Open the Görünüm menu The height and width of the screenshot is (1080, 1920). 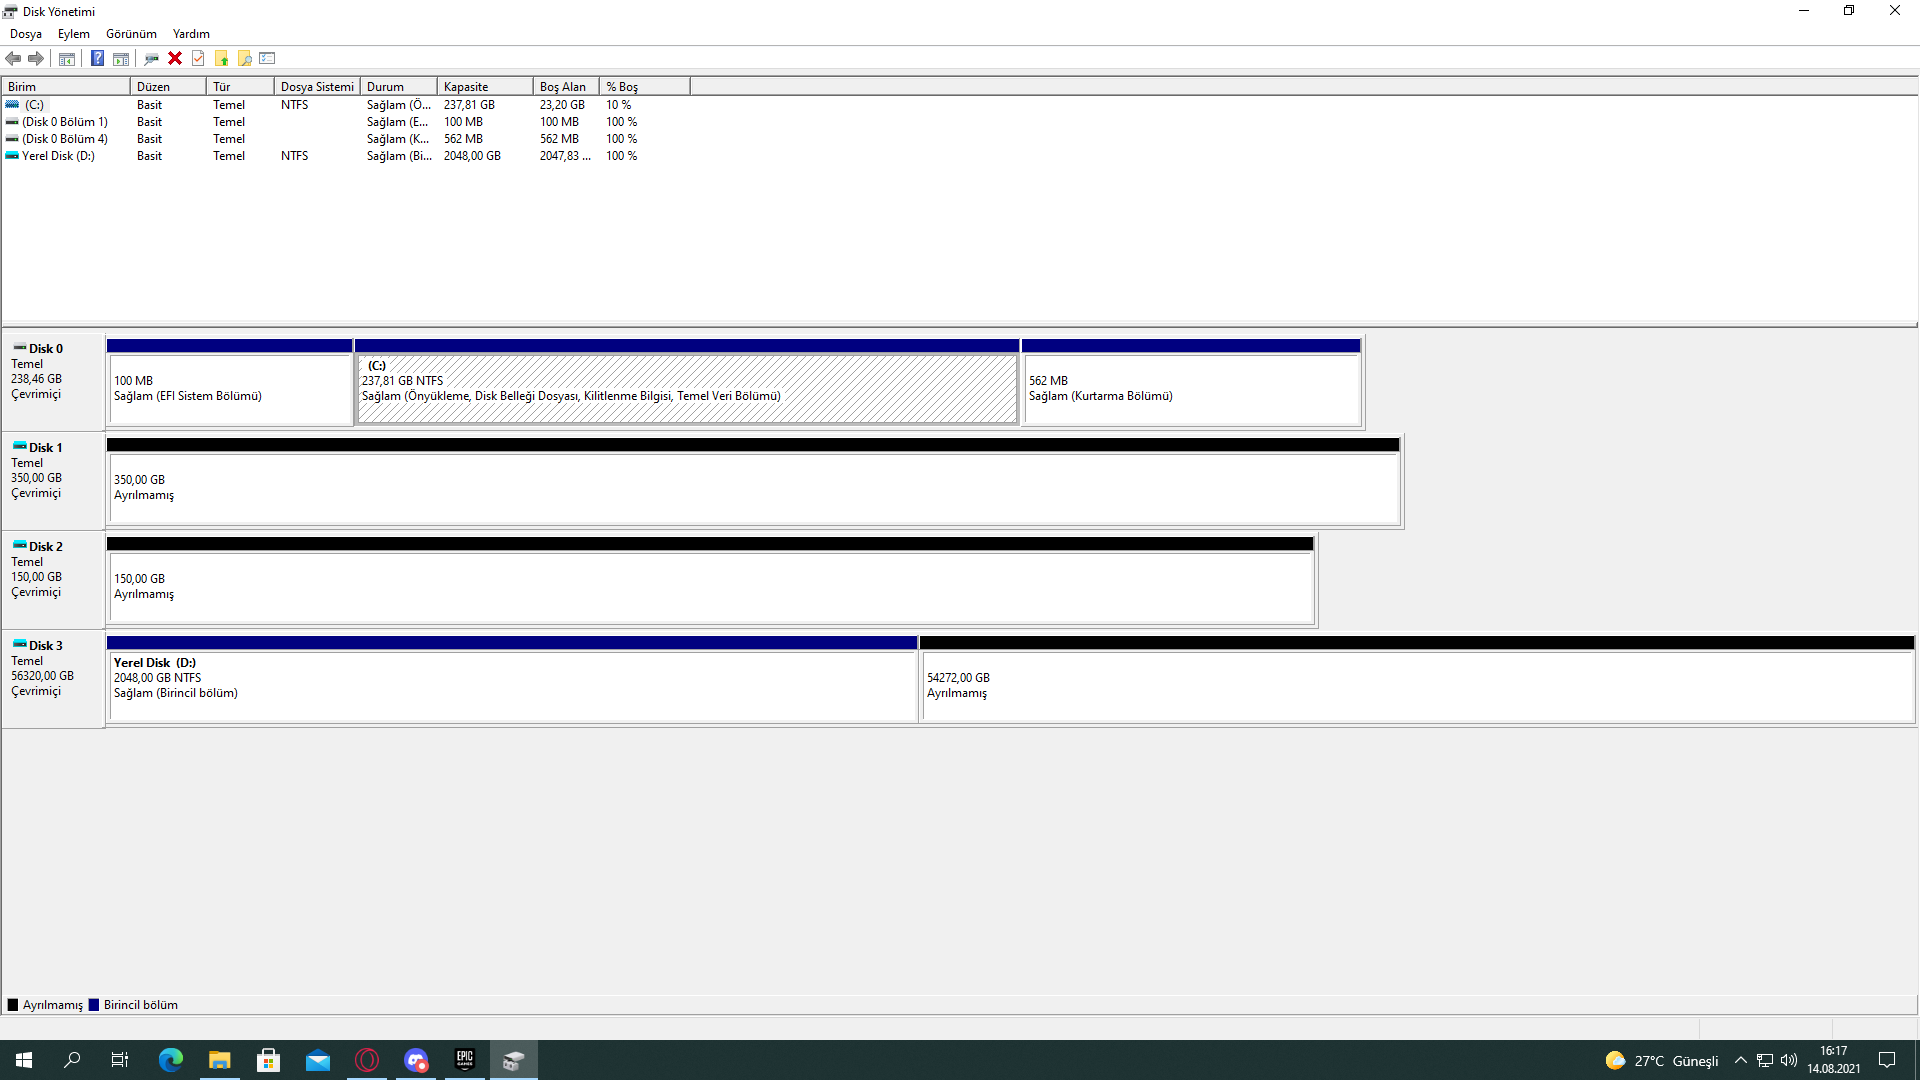pyautogui.click(x=131, y=34)
